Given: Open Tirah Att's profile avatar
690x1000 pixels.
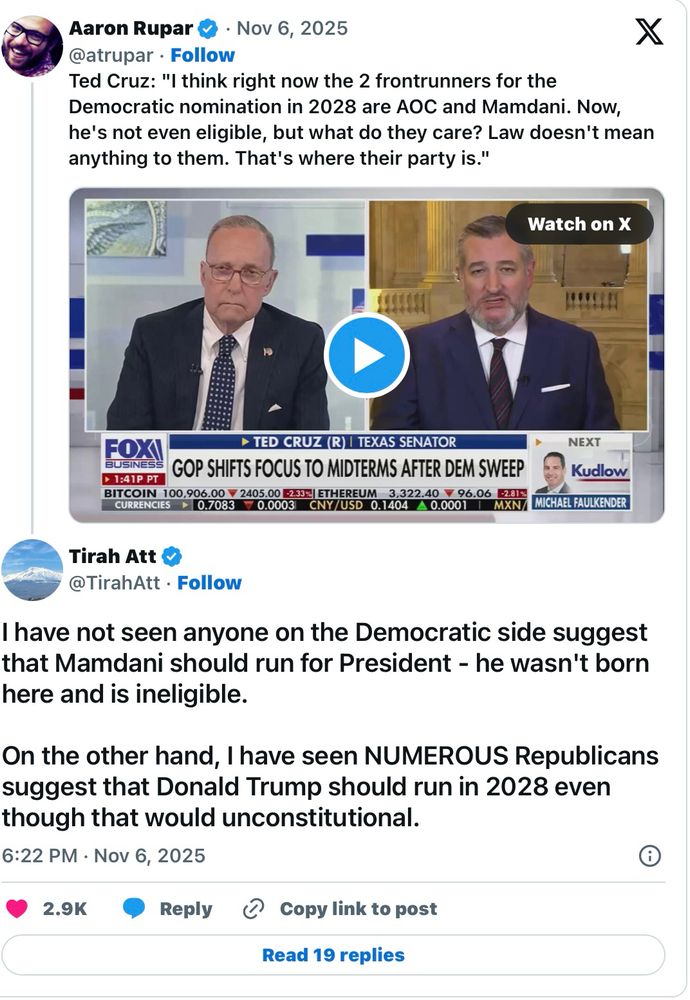Looking at the screenshot, I should point(32,570).
